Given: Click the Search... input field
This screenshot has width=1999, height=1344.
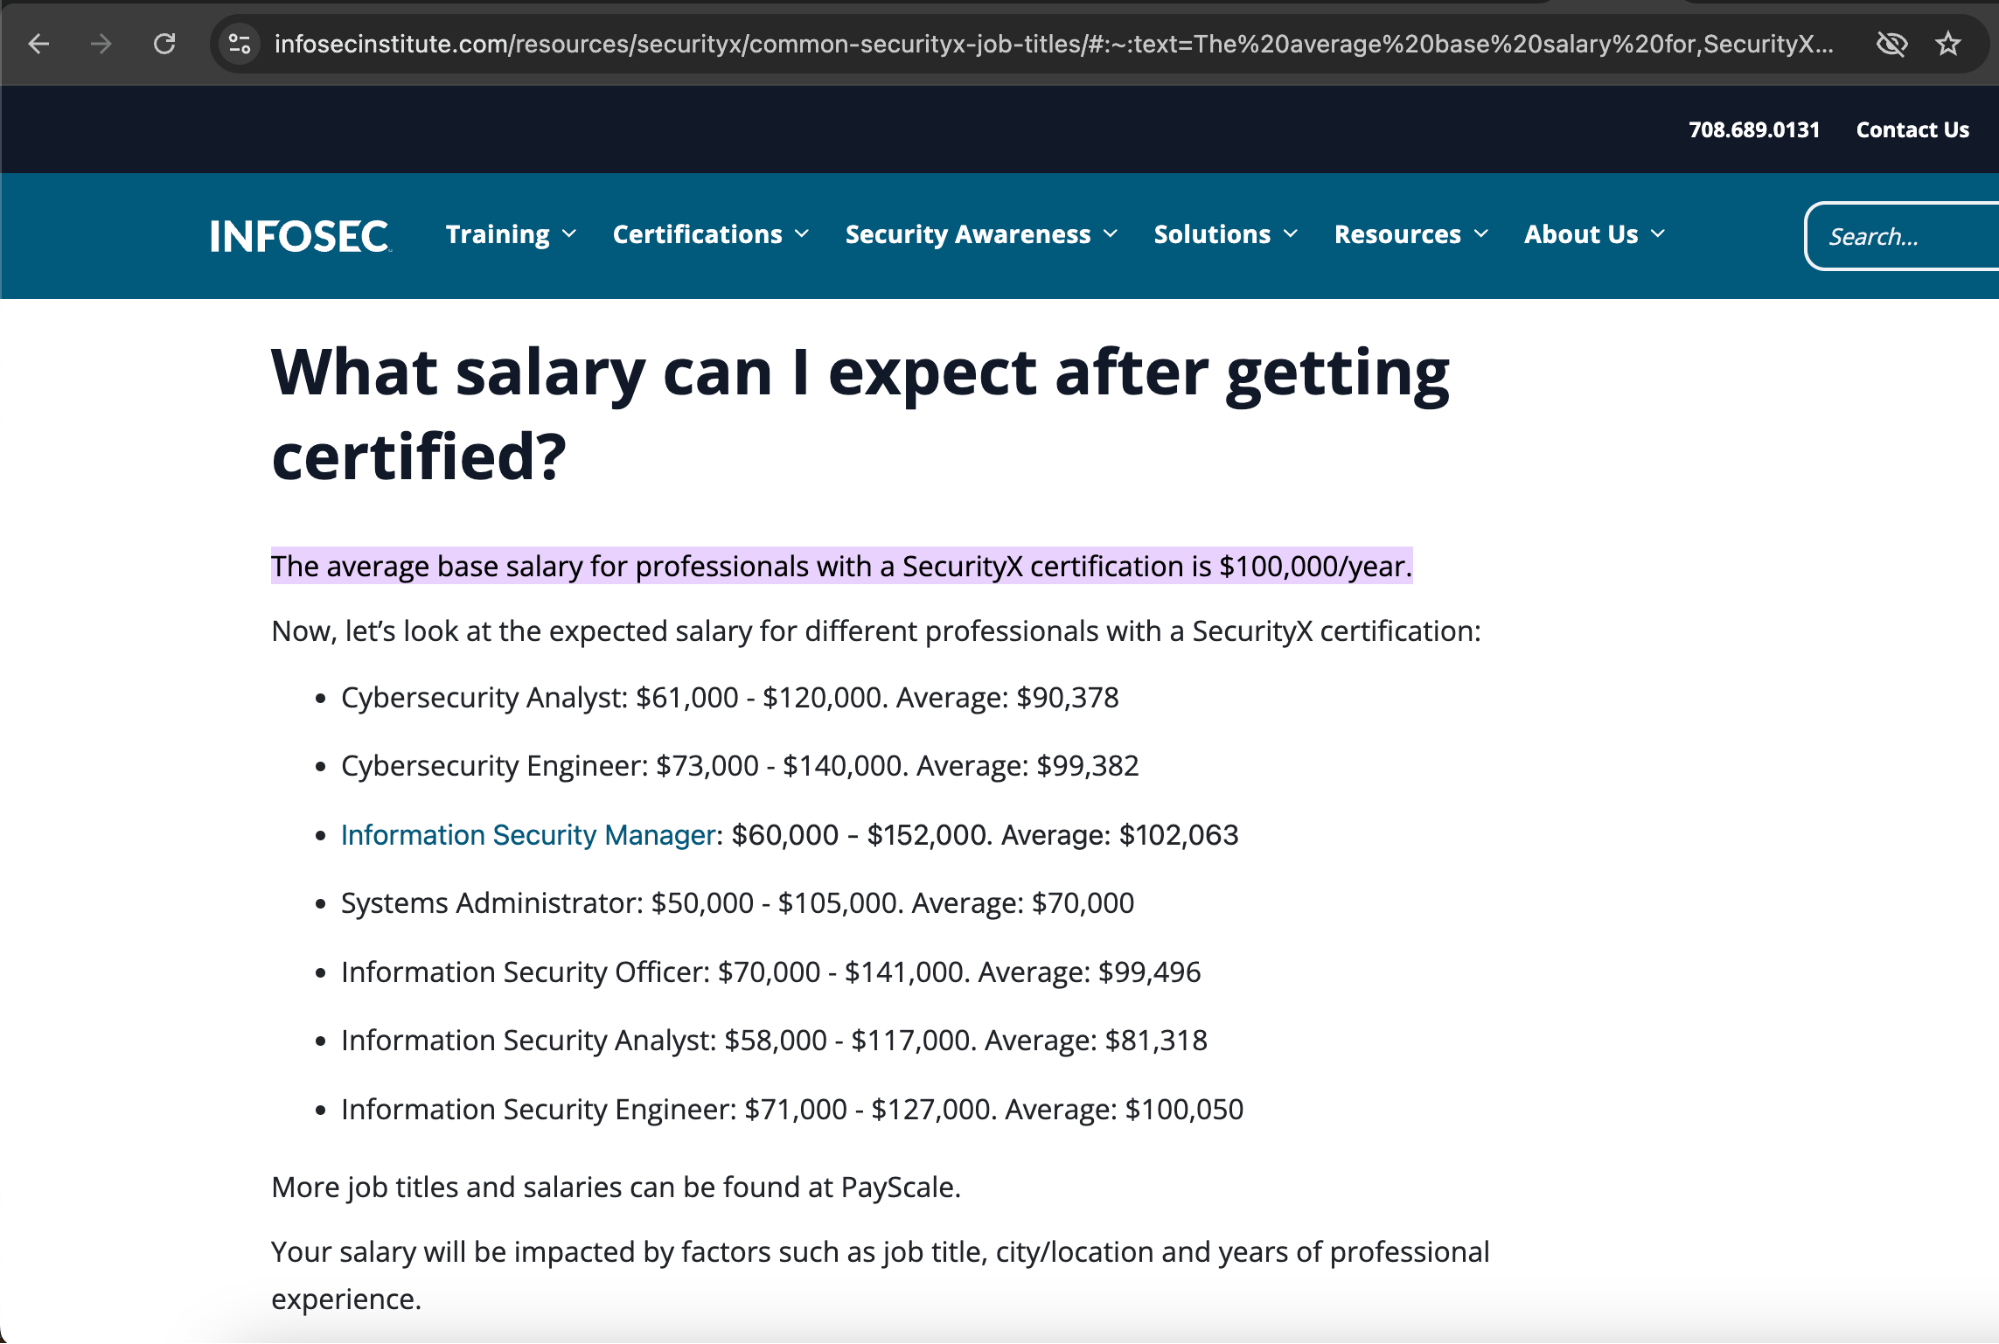Looking at the screenshot, I should point(1902,237).
